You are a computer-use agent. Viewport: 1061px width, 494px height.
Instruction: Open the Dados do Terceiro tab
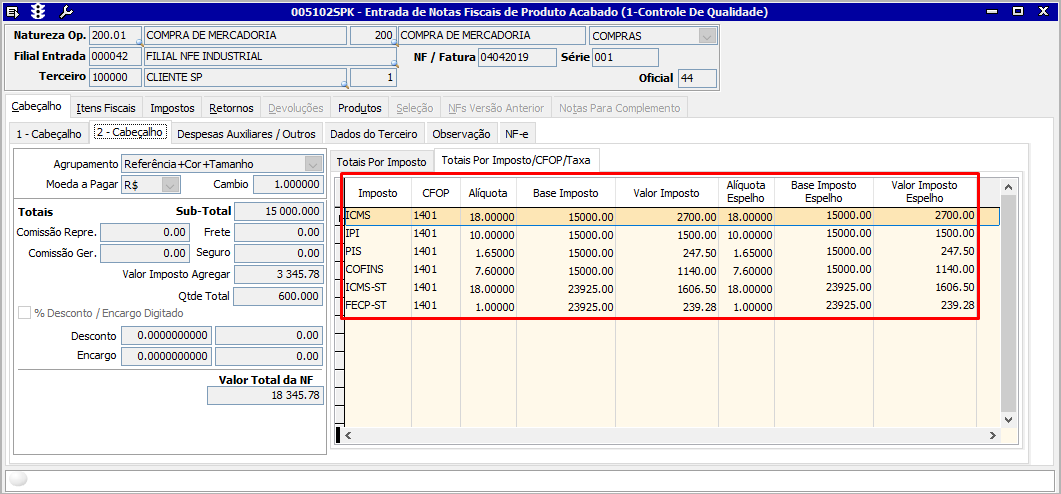click(374, 134)
